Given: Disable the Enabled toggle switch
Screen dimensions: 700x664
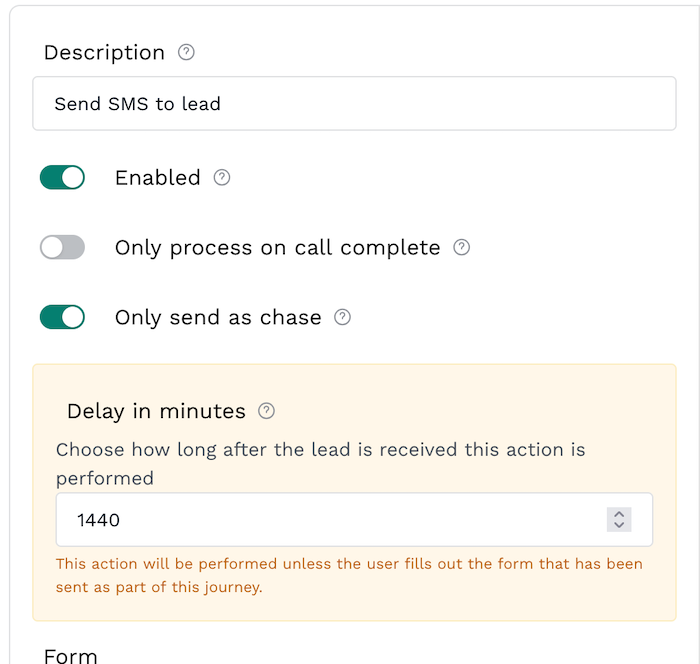Looking at the screenshot, I should coord(62,178).
